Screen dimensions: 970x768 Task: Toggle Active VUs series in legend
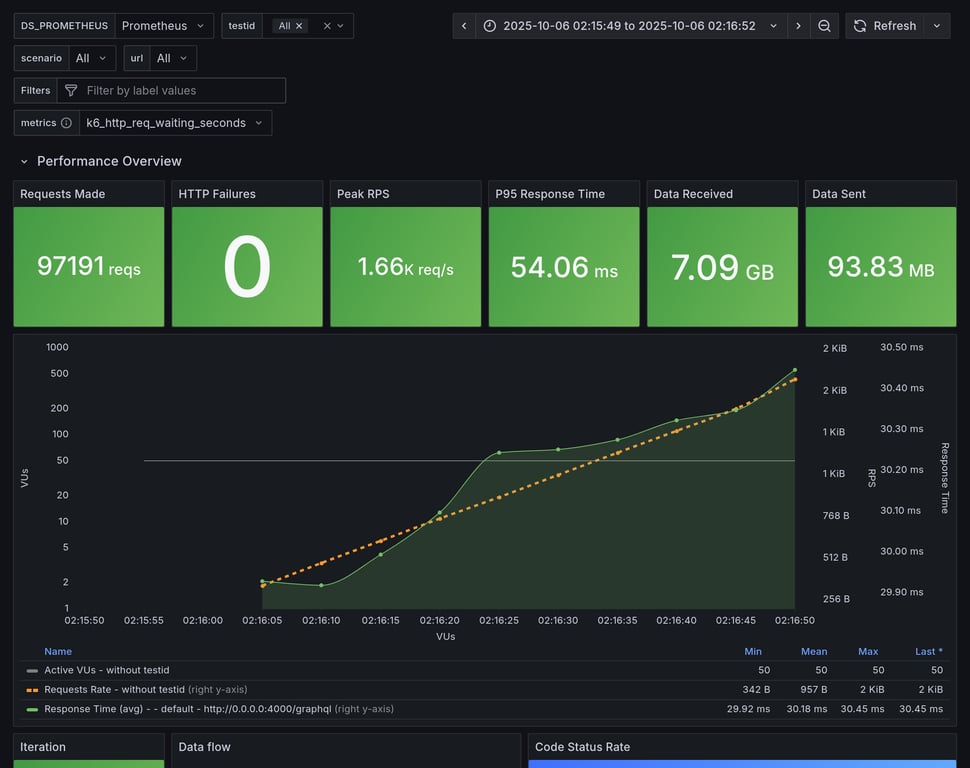click(x=106, y=670)
